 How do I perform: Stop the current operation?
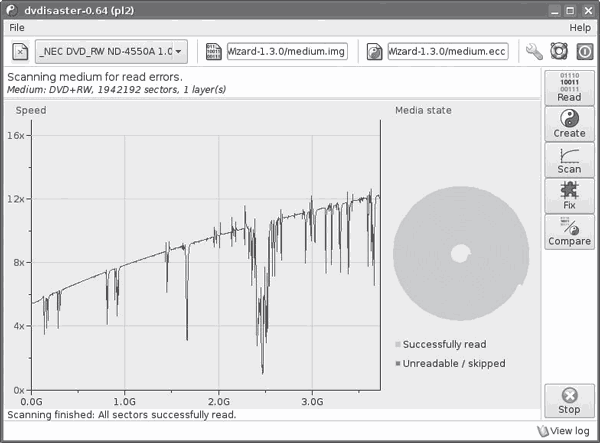click(x=569, y=400)
